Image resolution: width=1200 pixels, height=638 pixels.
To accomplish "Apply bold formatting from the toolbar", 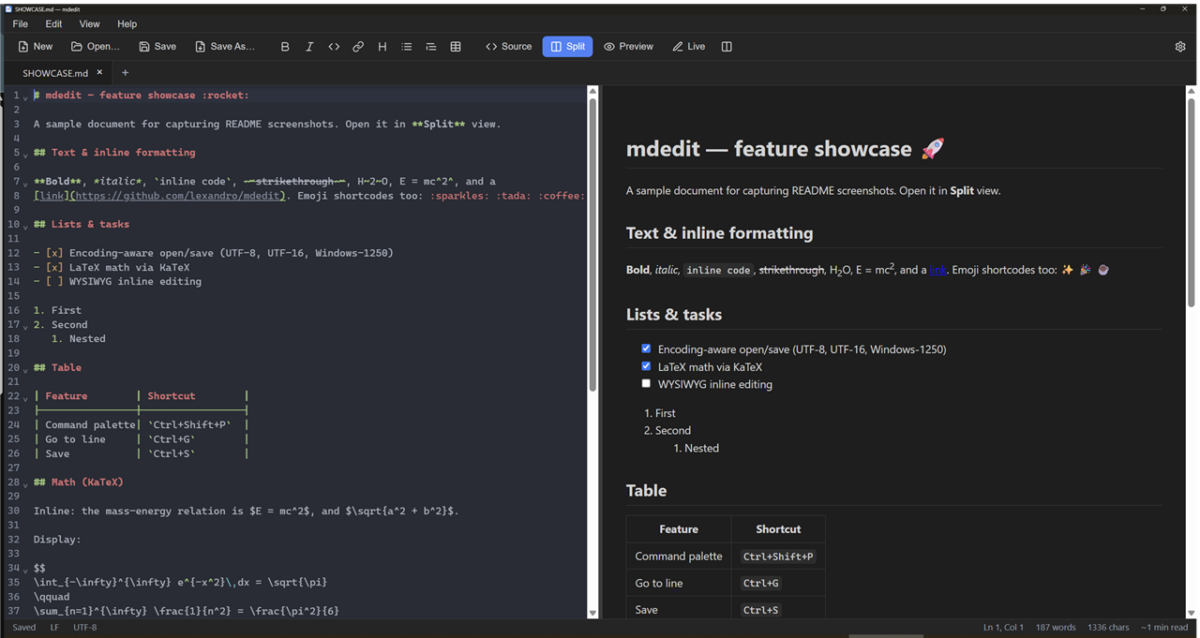I will (285, 47).
